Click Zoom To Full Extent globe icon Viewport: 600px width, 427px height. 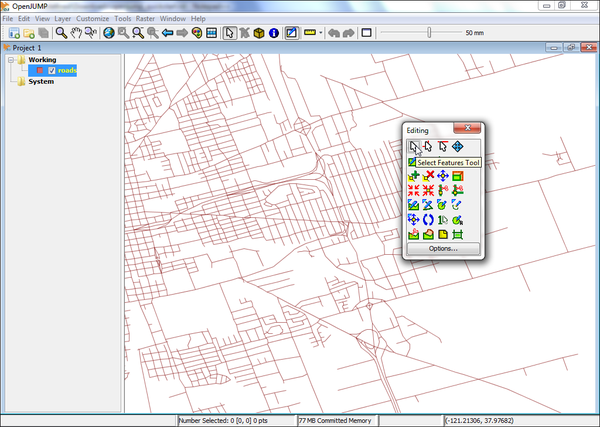point(108,32)
